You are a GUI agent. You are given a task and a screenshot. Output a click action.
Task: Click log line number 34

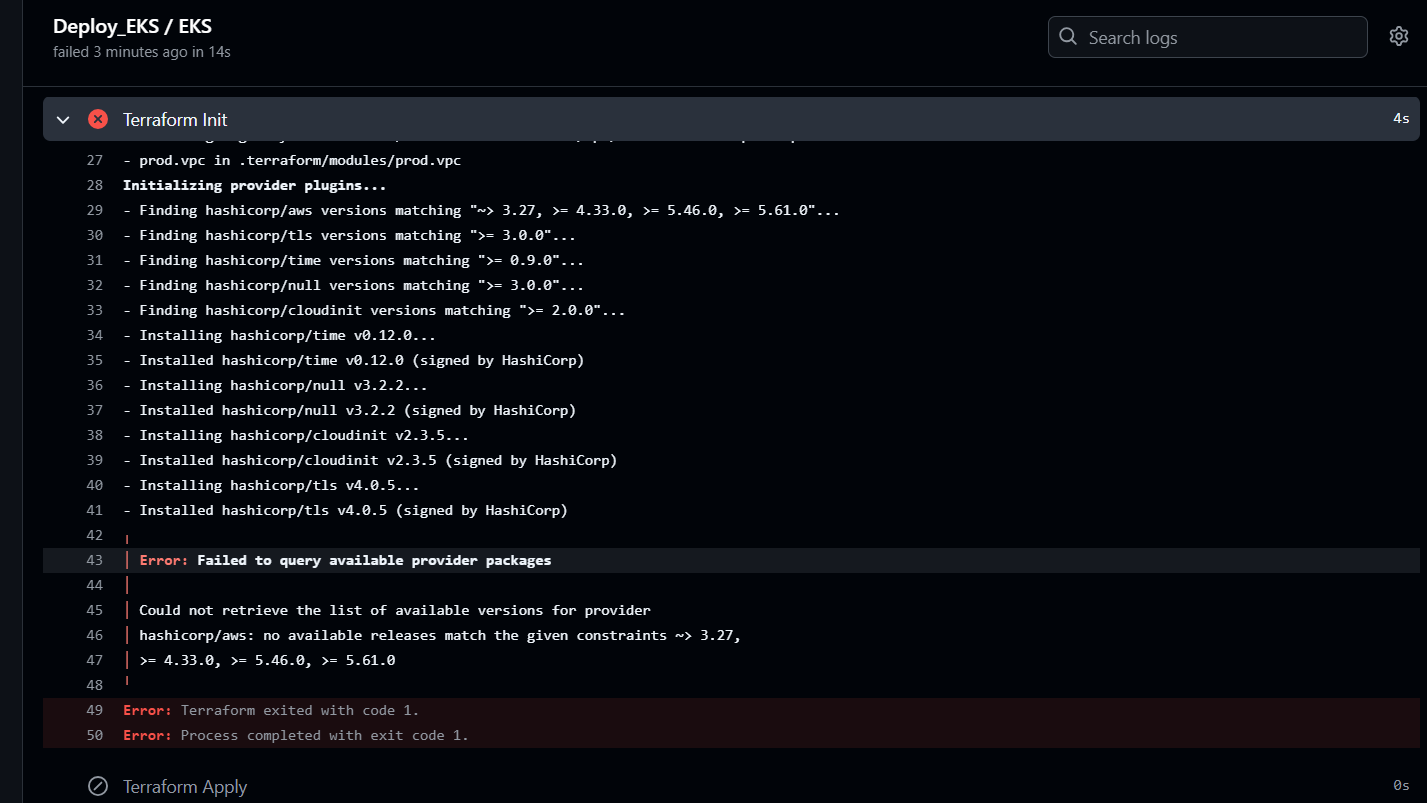click(95, 335)
